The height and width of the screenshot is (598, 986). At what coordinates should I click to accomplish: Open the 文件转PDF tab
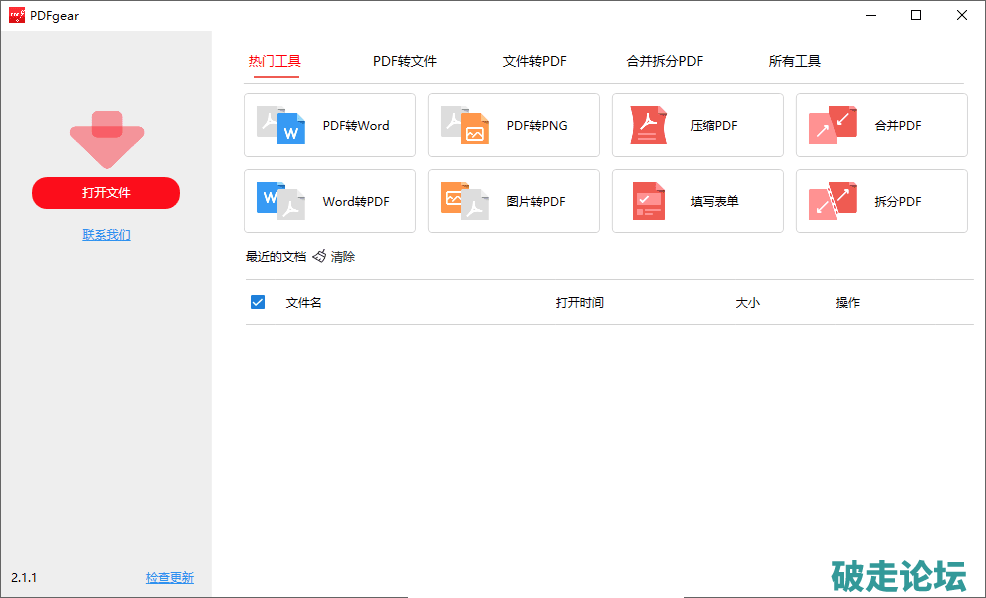tap(534, 61)
